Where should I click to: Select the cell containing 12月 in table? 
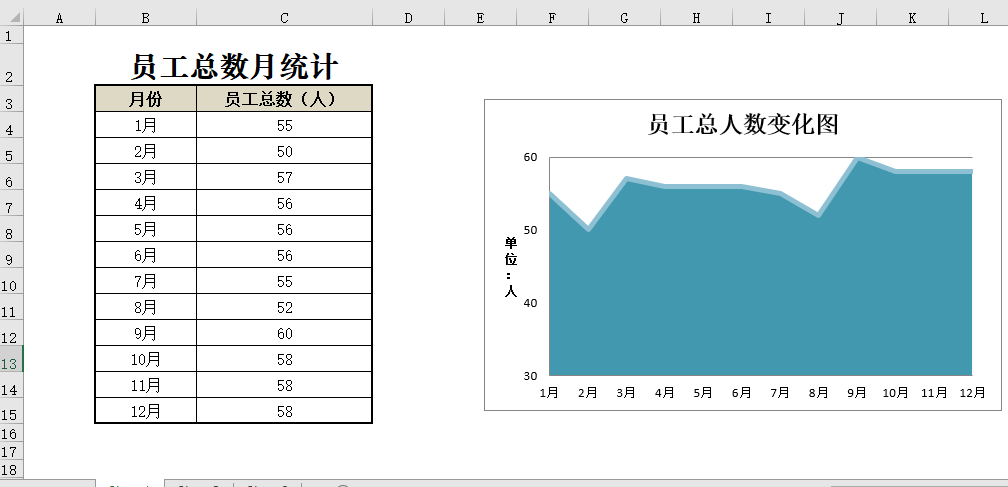[x=145, y=411]
